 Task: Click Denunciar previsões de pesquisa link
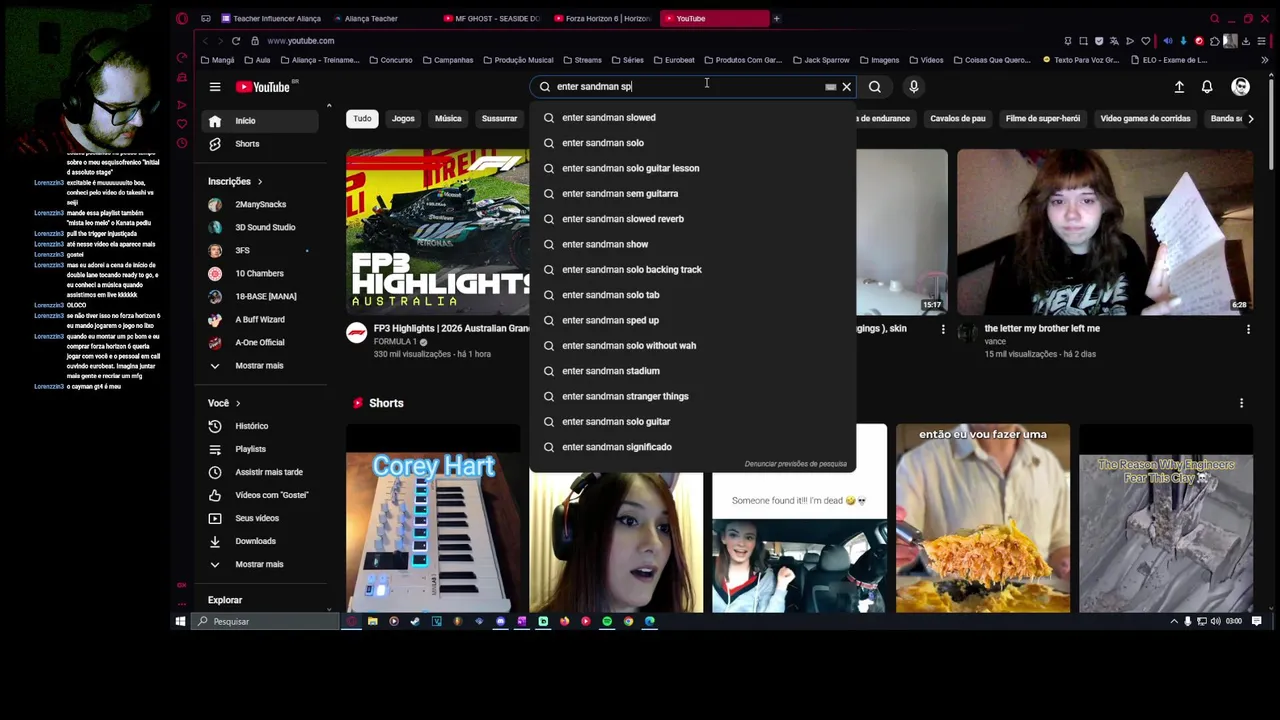(x=795, y=464)
